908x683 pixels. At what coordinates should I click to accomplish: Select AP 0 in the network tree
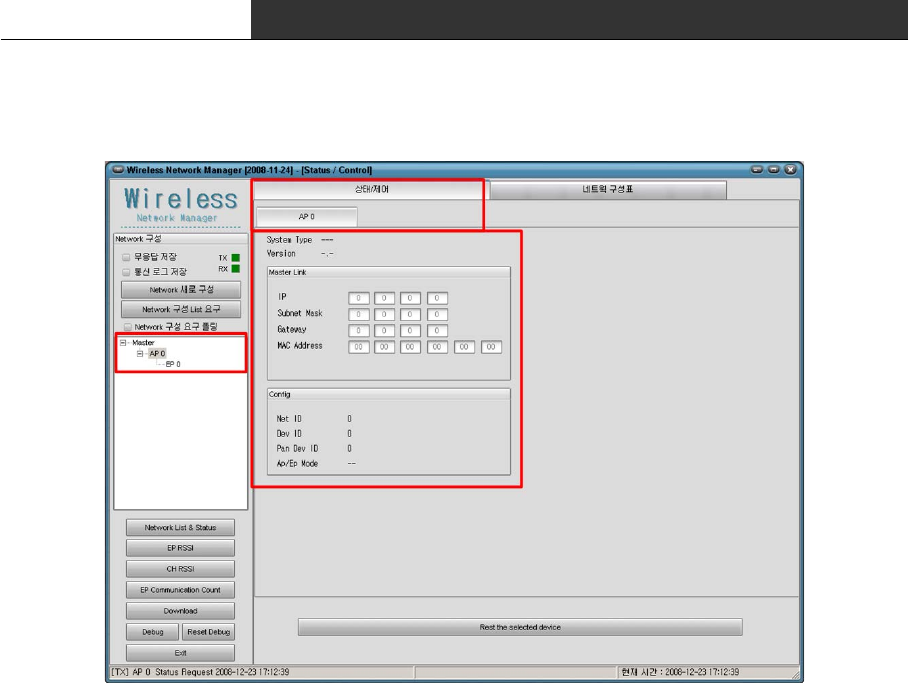[x=158, y=353]
